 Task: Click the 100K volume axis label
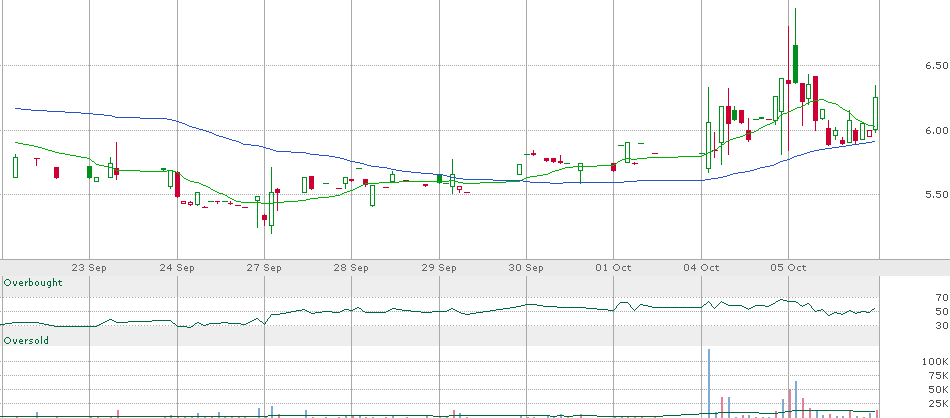coord(935,362)
